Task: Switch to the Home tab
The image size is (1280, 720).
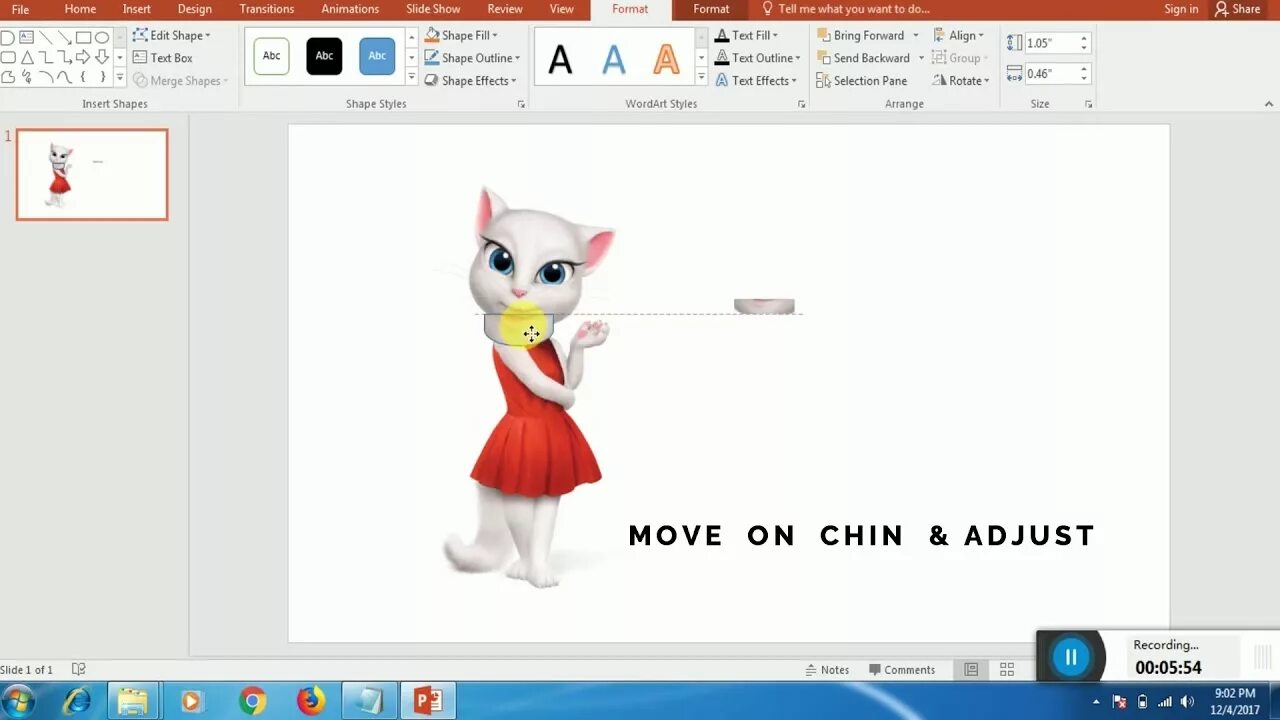Action: tap(80, 9)
